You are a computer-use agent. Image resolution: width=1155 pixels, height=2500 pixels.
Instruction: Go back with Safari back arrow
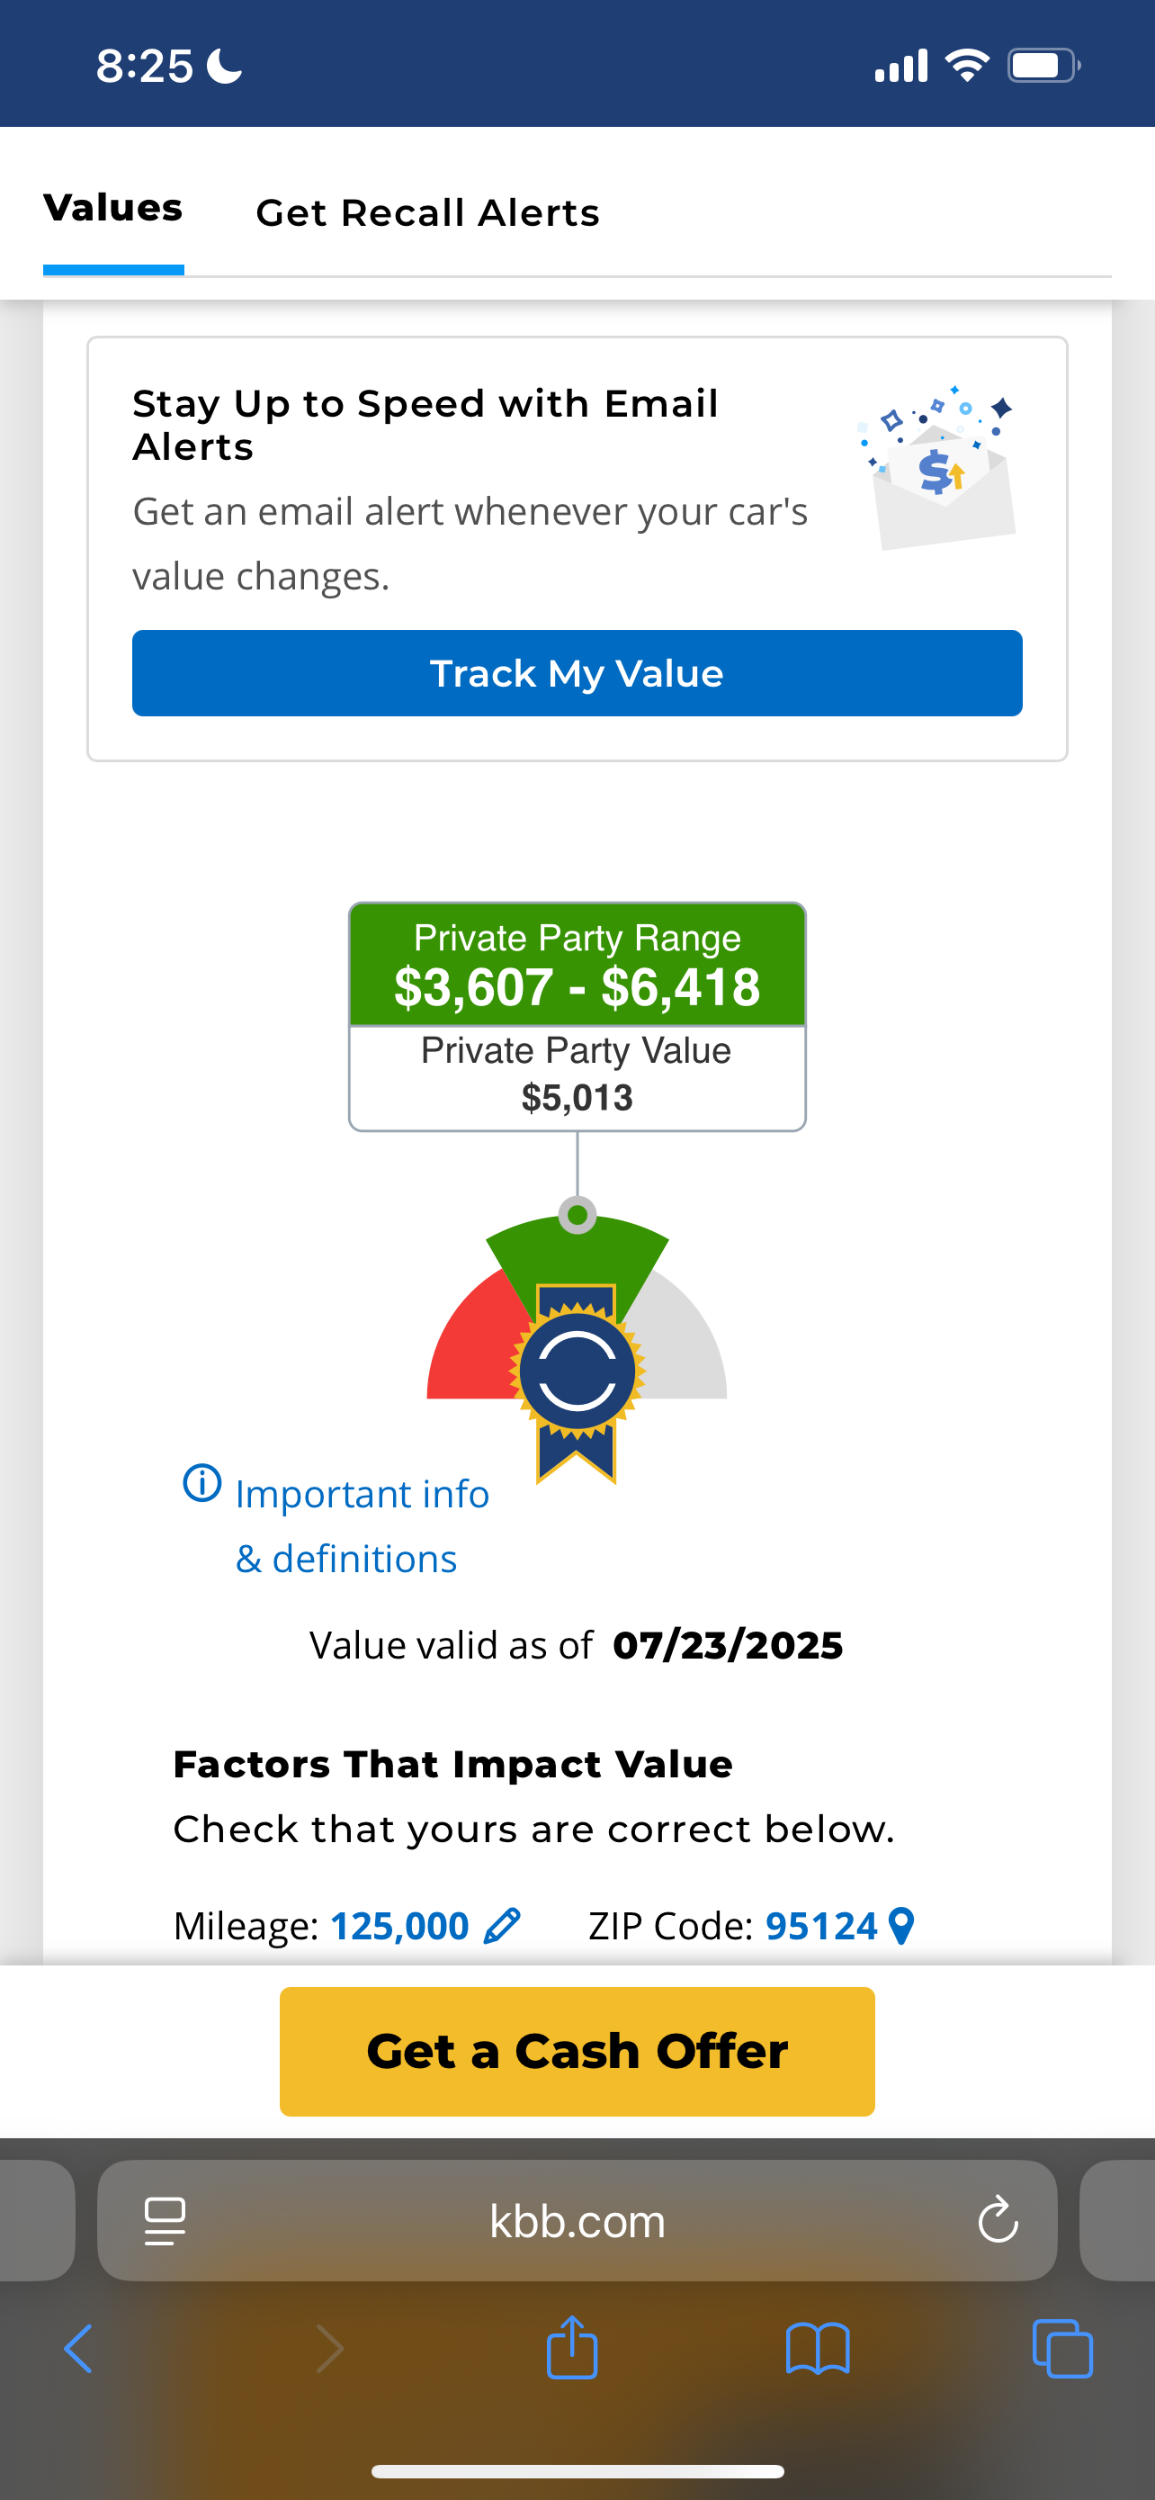[x=78, y=2348]
